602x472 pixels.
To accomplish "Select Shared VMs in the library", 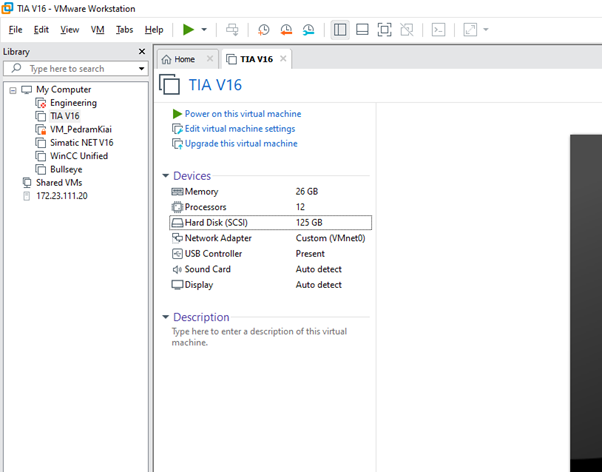I will tap(59, 182).
